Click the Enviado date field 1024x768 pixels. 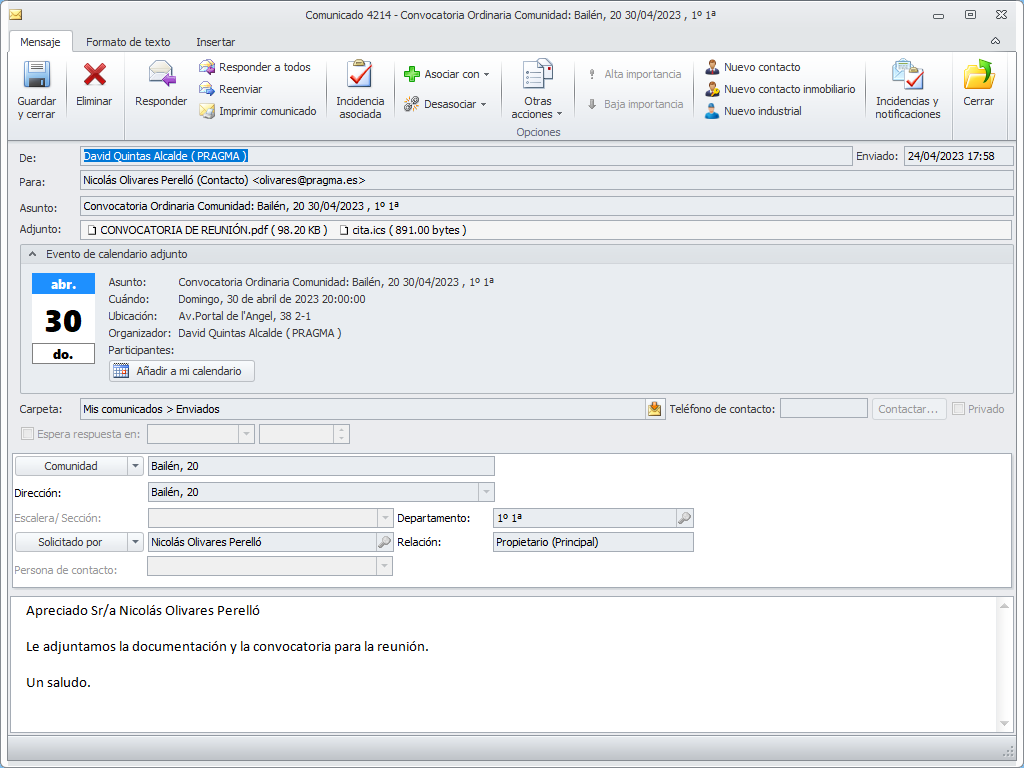[958, 156]
